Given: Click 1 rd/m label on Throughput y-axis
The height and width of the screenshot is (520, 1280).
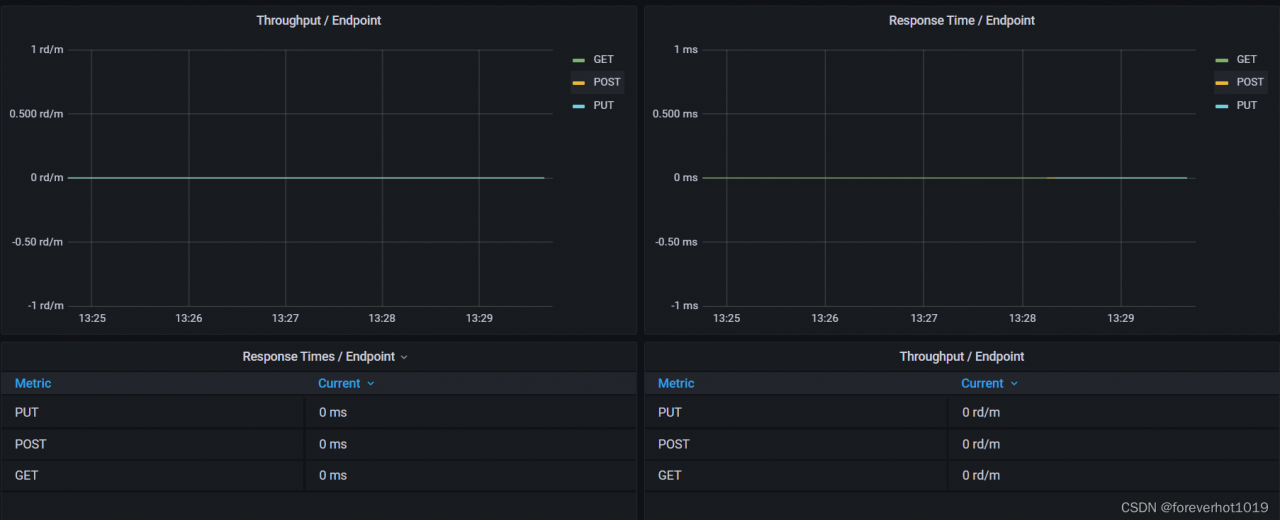Looking at the screenshot, I should 46,50.
